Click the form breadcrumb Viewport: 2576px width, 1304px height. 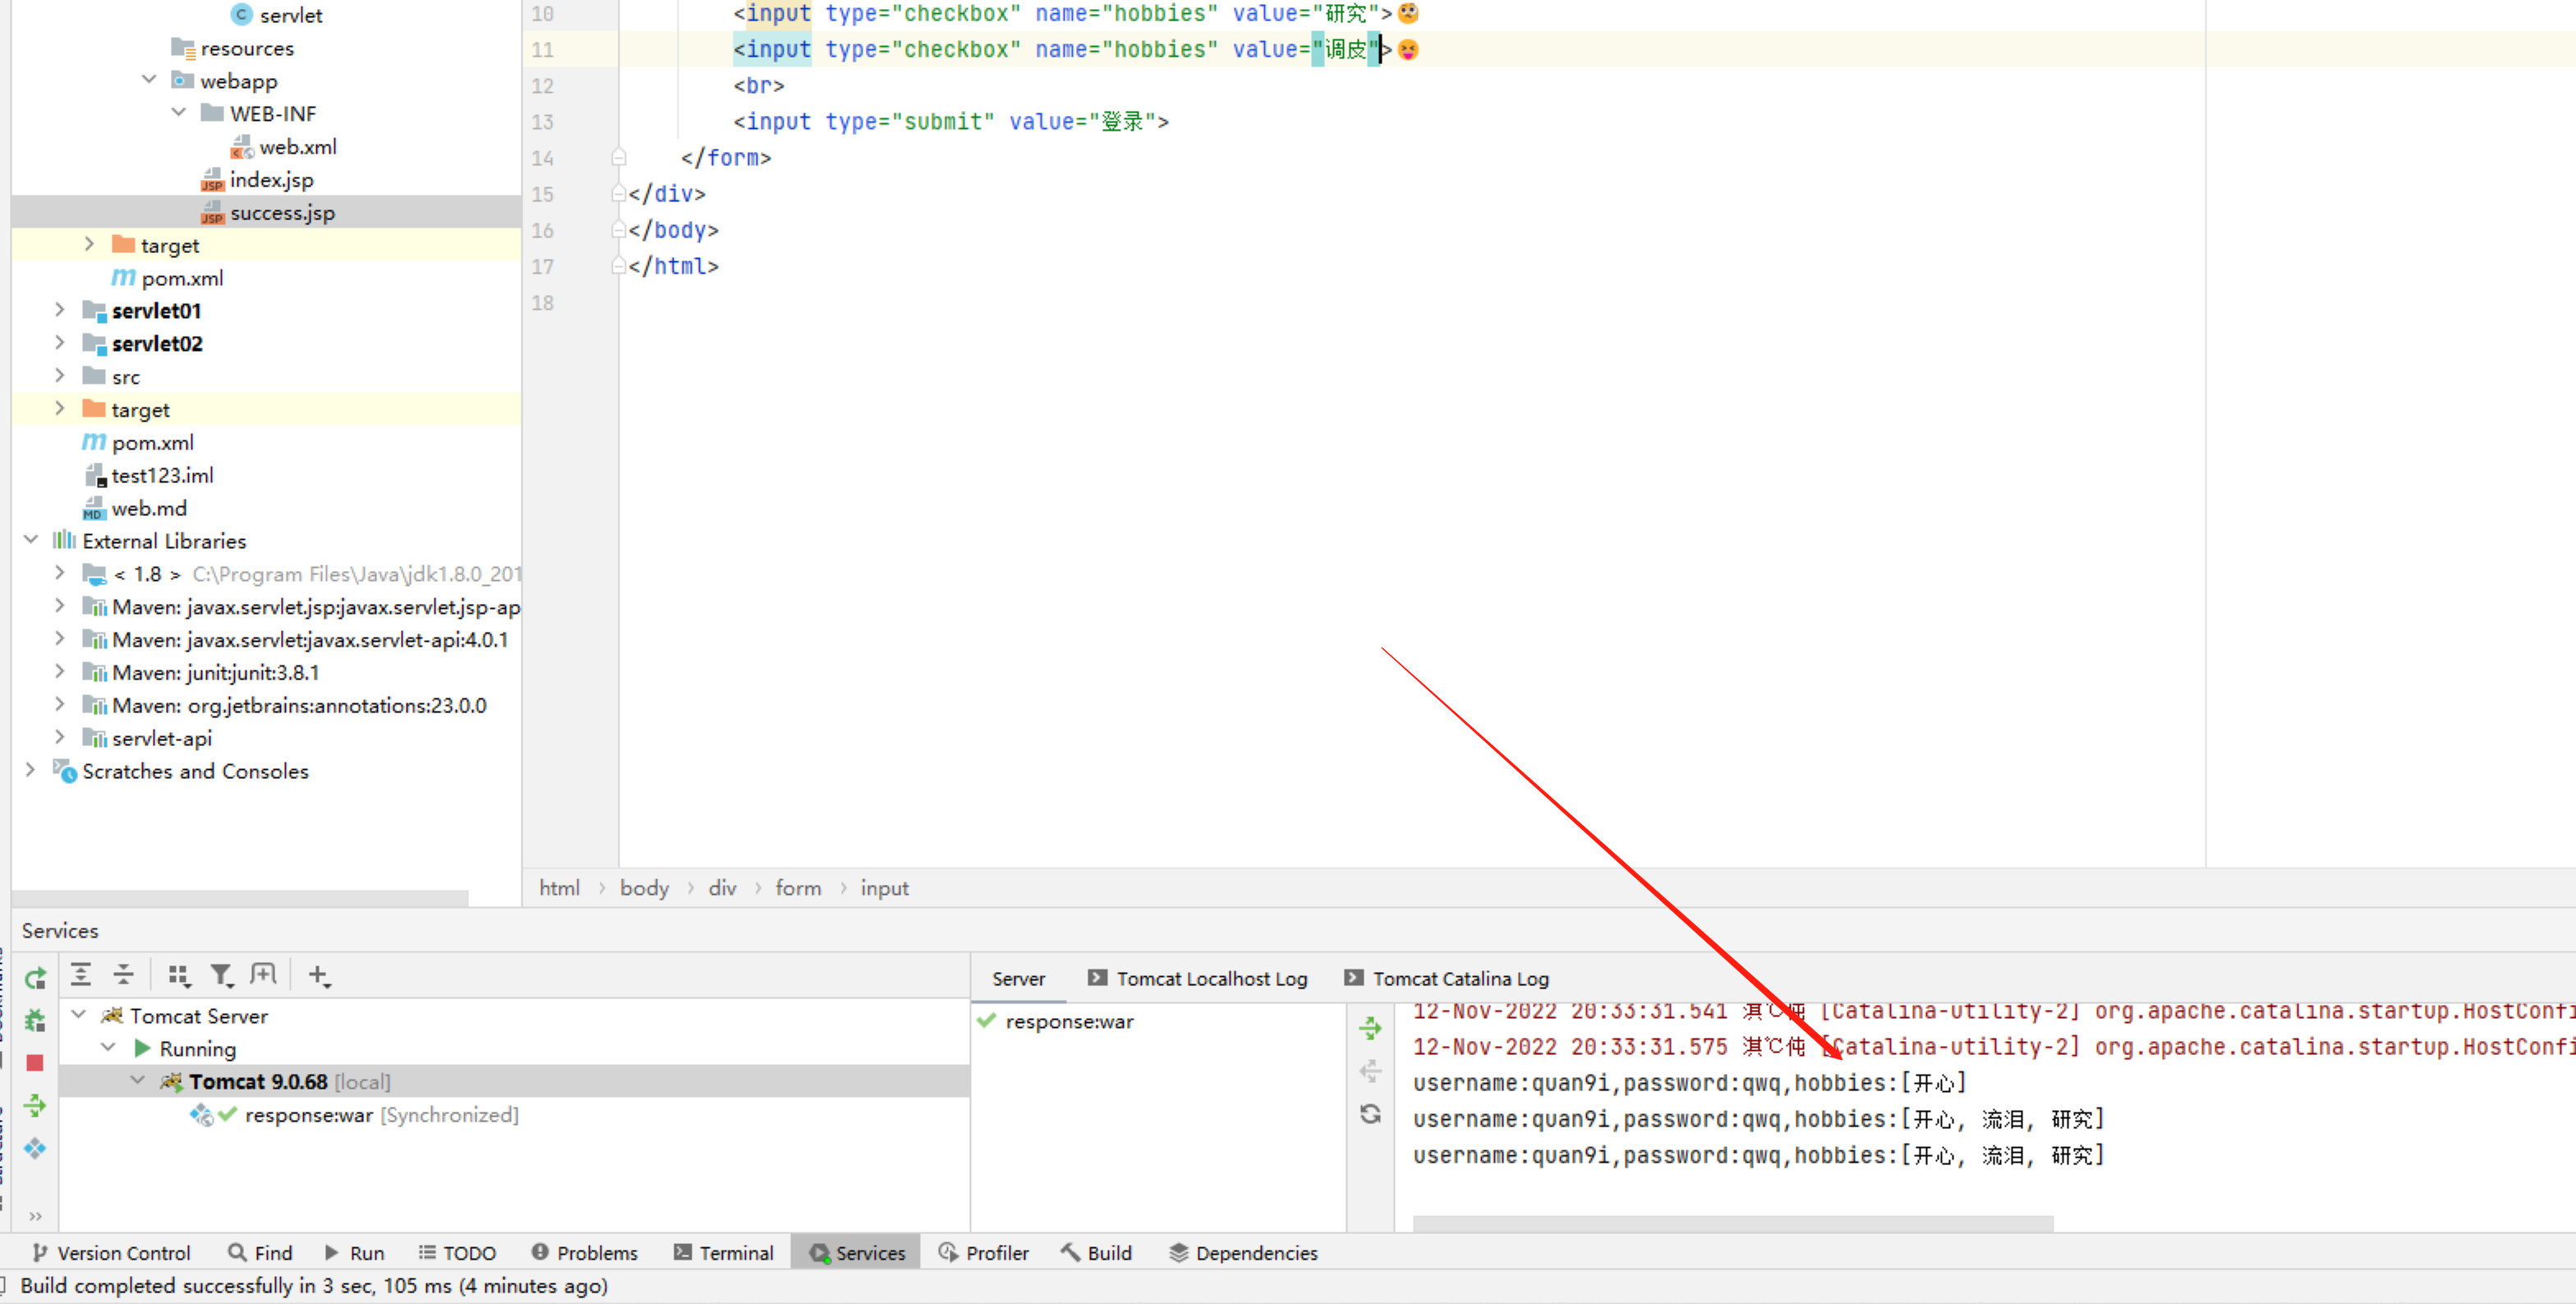tap(798, 888)
